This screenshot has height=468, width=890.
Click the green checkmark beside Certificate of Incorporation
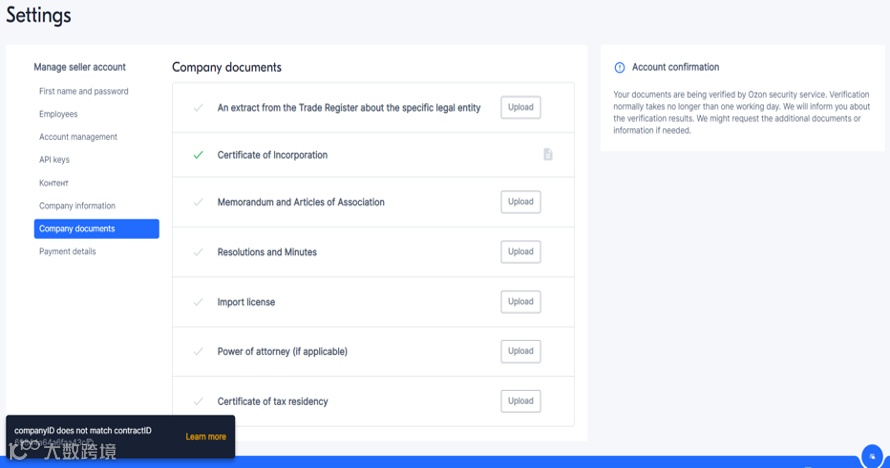[198, 155]
